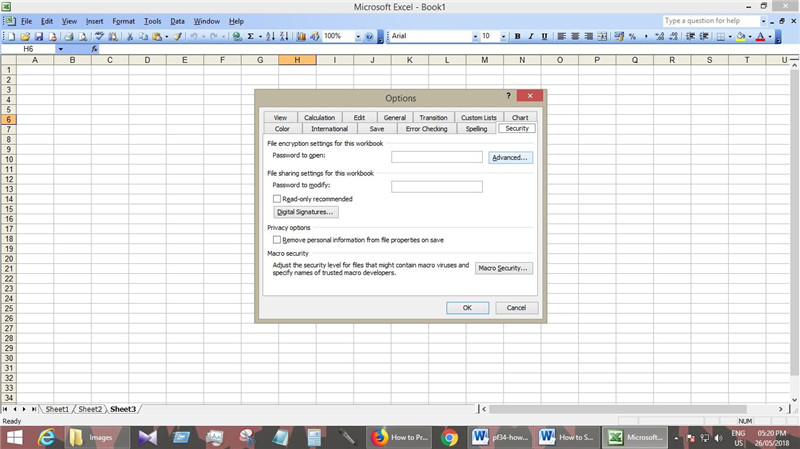Apply red font color swatch

click(x=760, y=36)
